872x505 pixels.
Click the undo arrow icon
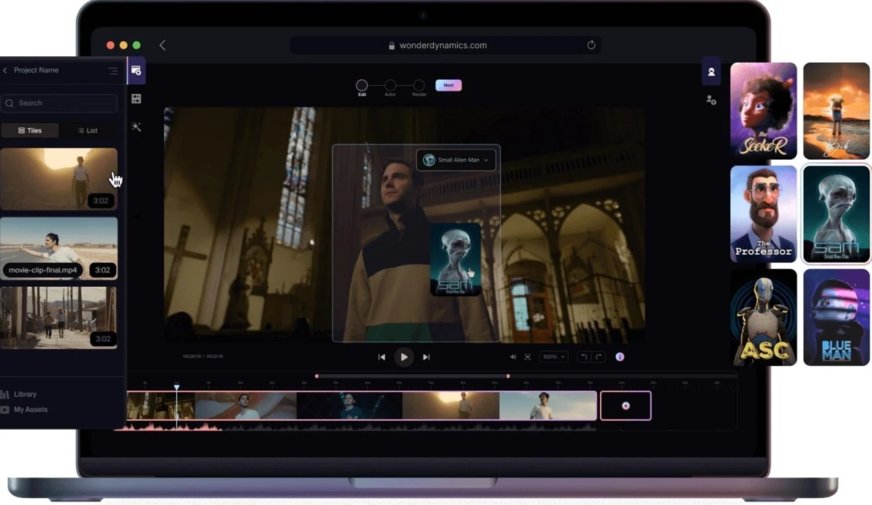[584, 357]
